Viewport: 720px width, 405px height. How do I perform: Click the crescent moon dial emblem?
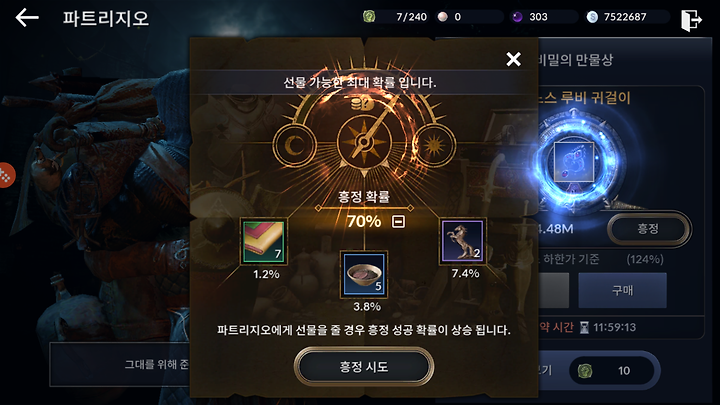pyautogui.click(x=294, y=146)
